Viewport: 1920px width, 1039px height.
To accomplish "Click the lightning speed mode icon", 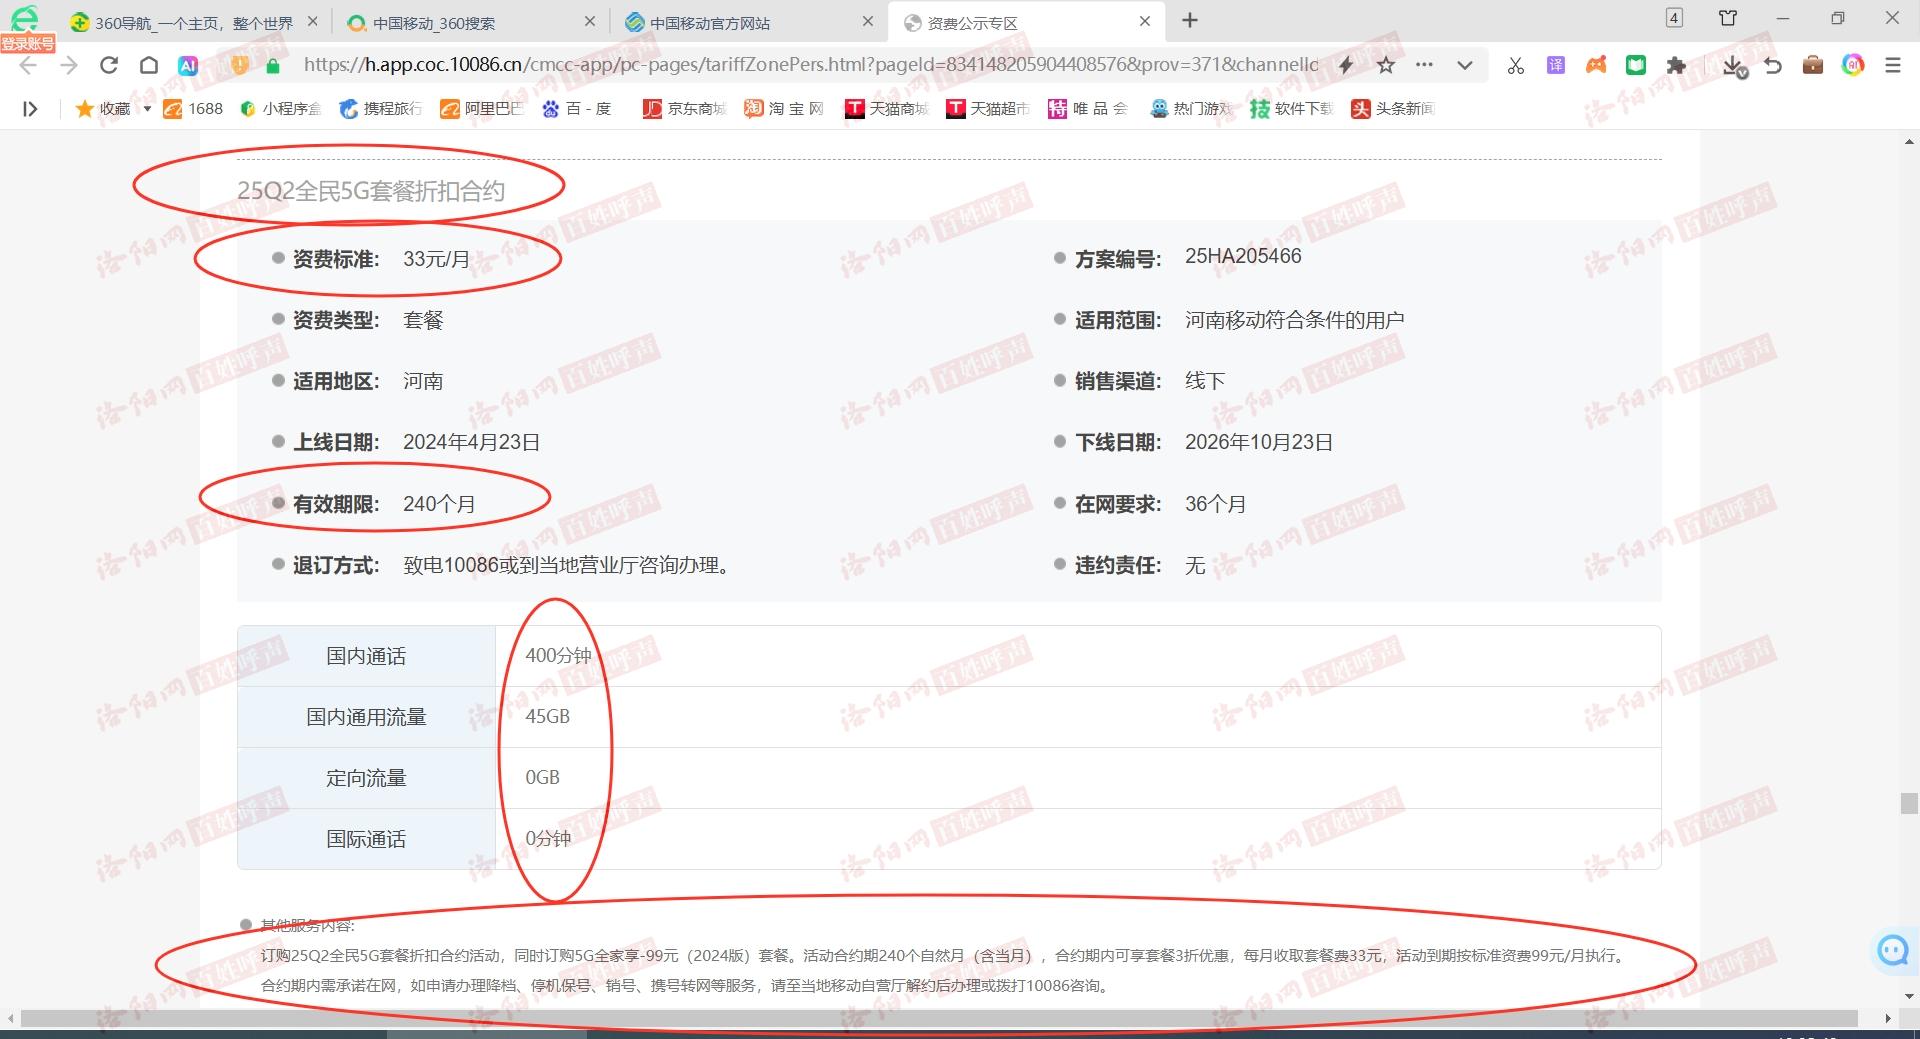I will pyautogui.click(x=1346, y=65).
